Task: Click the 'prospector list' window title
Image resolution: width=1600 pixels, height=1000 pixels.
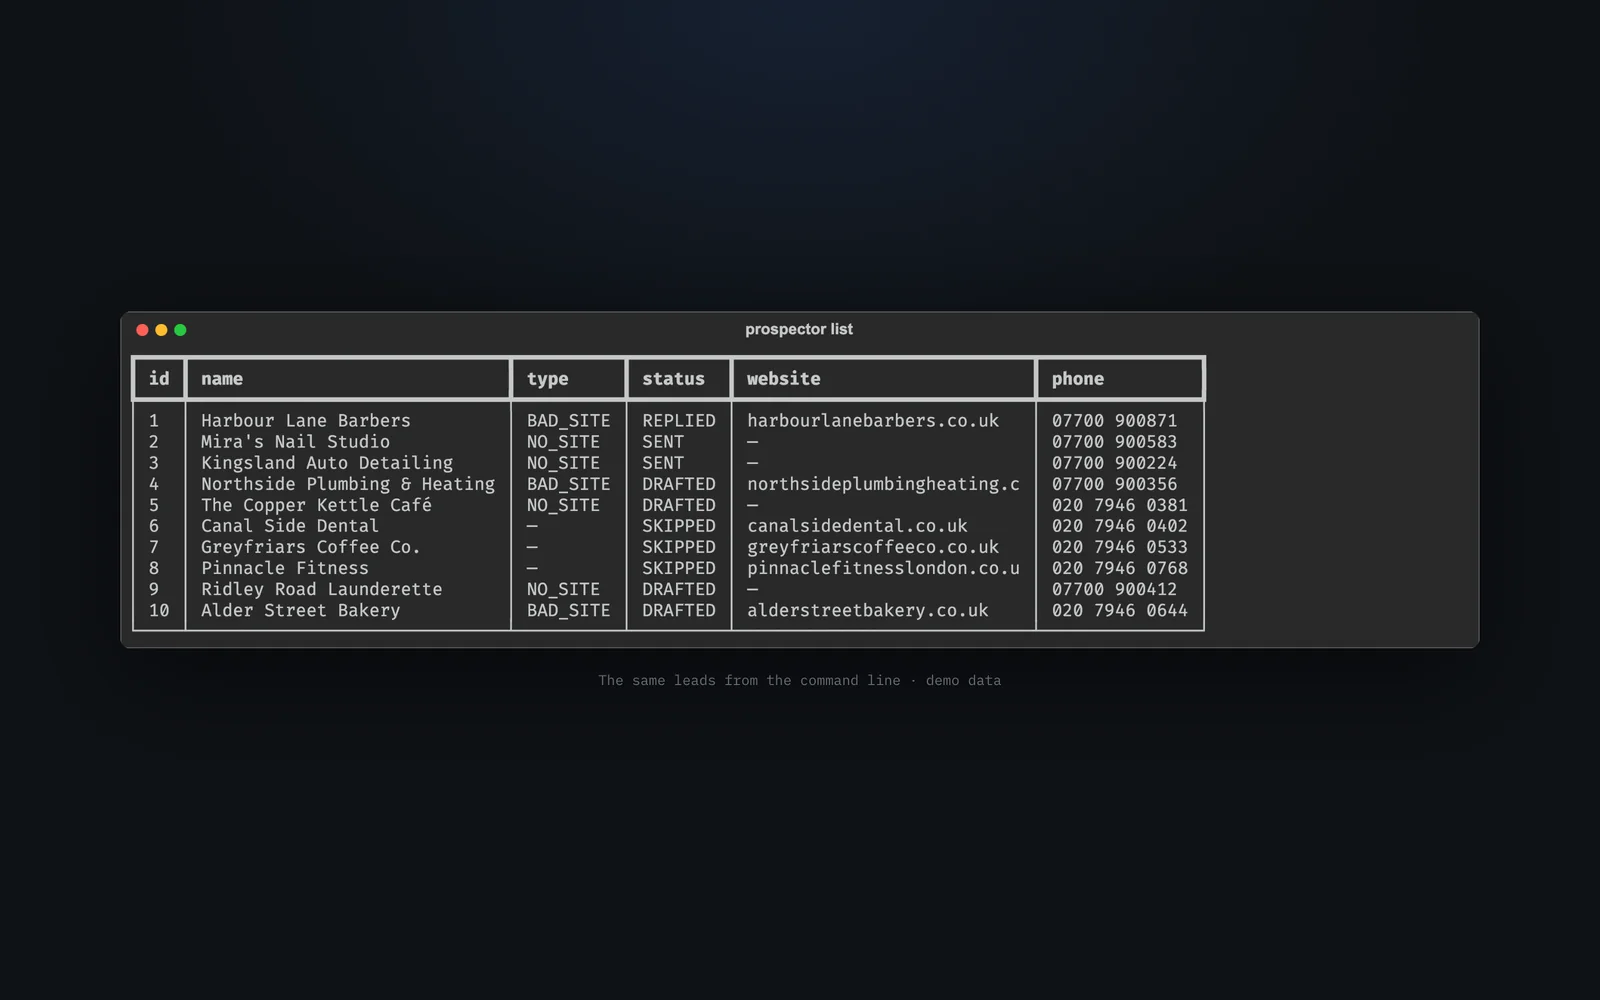Action: (x=799, y=329)
